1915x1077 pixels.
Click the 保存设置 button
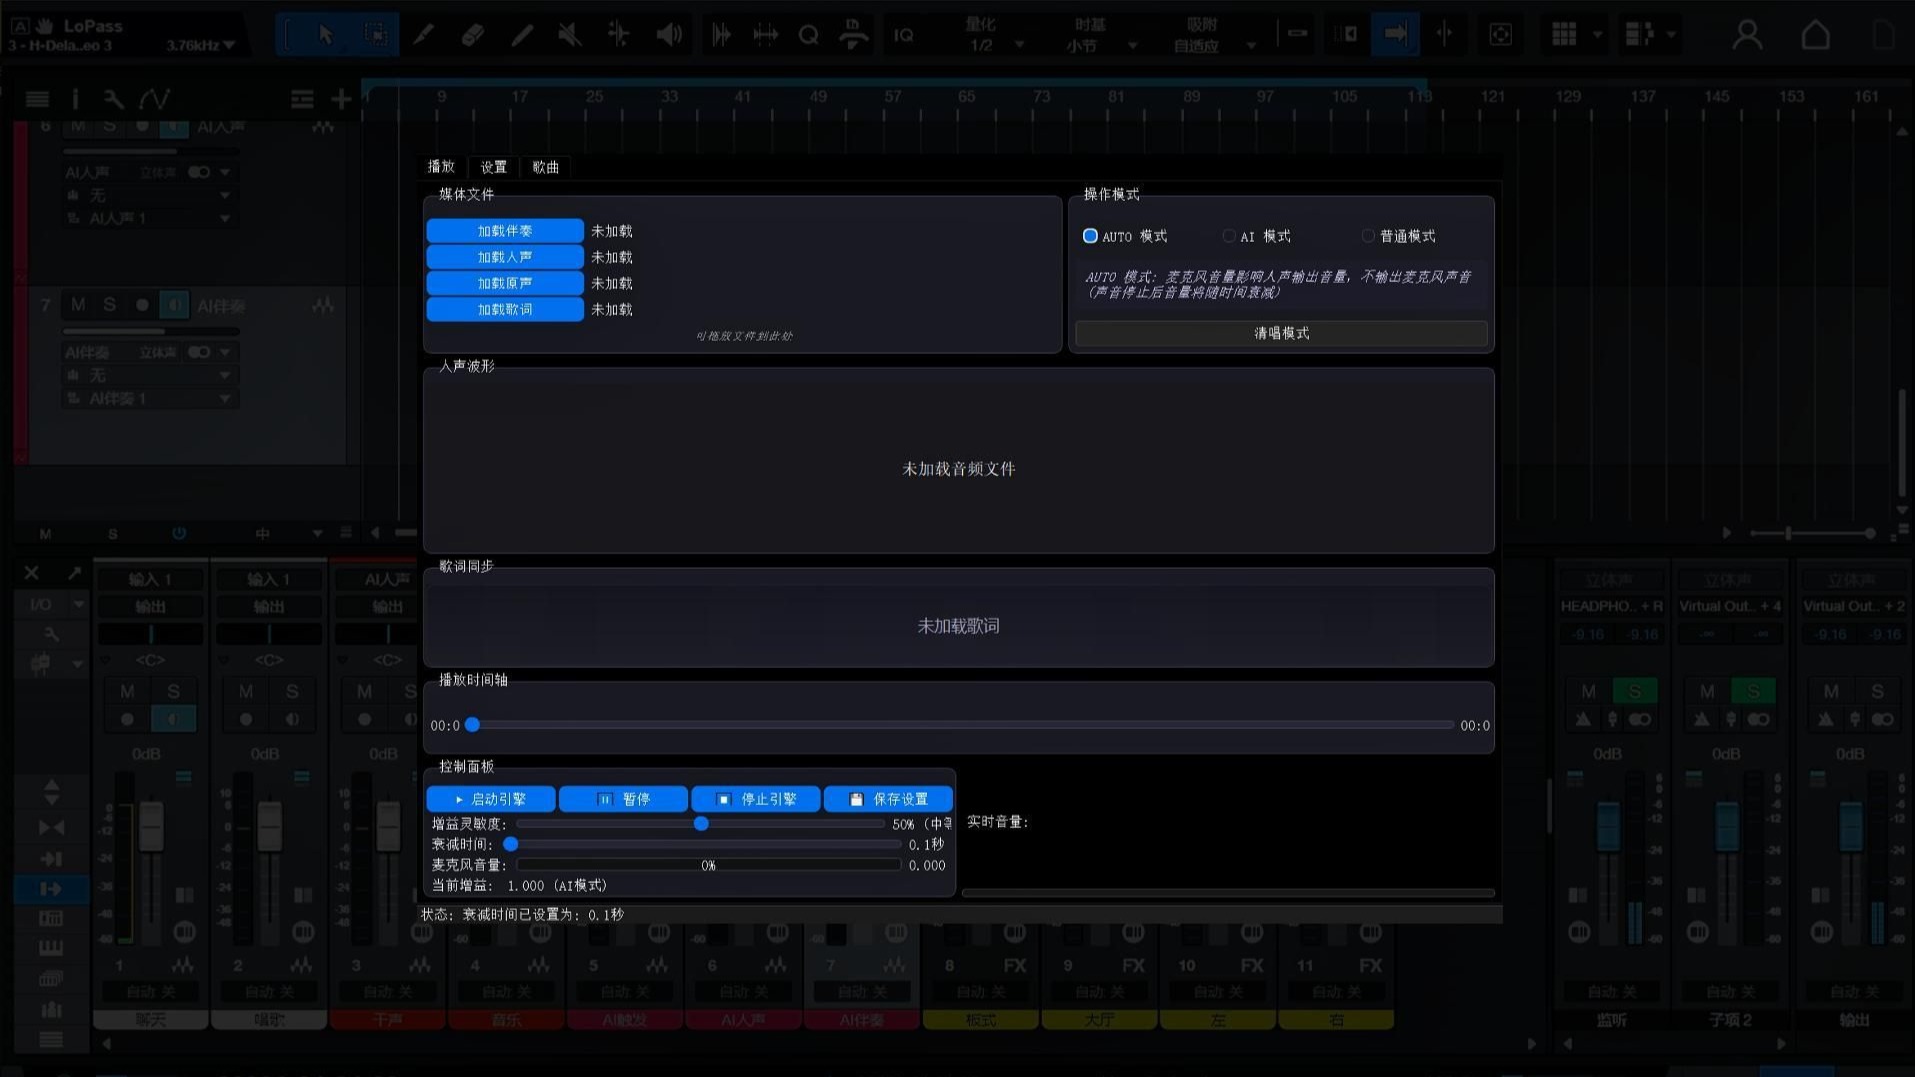(888, 799)
